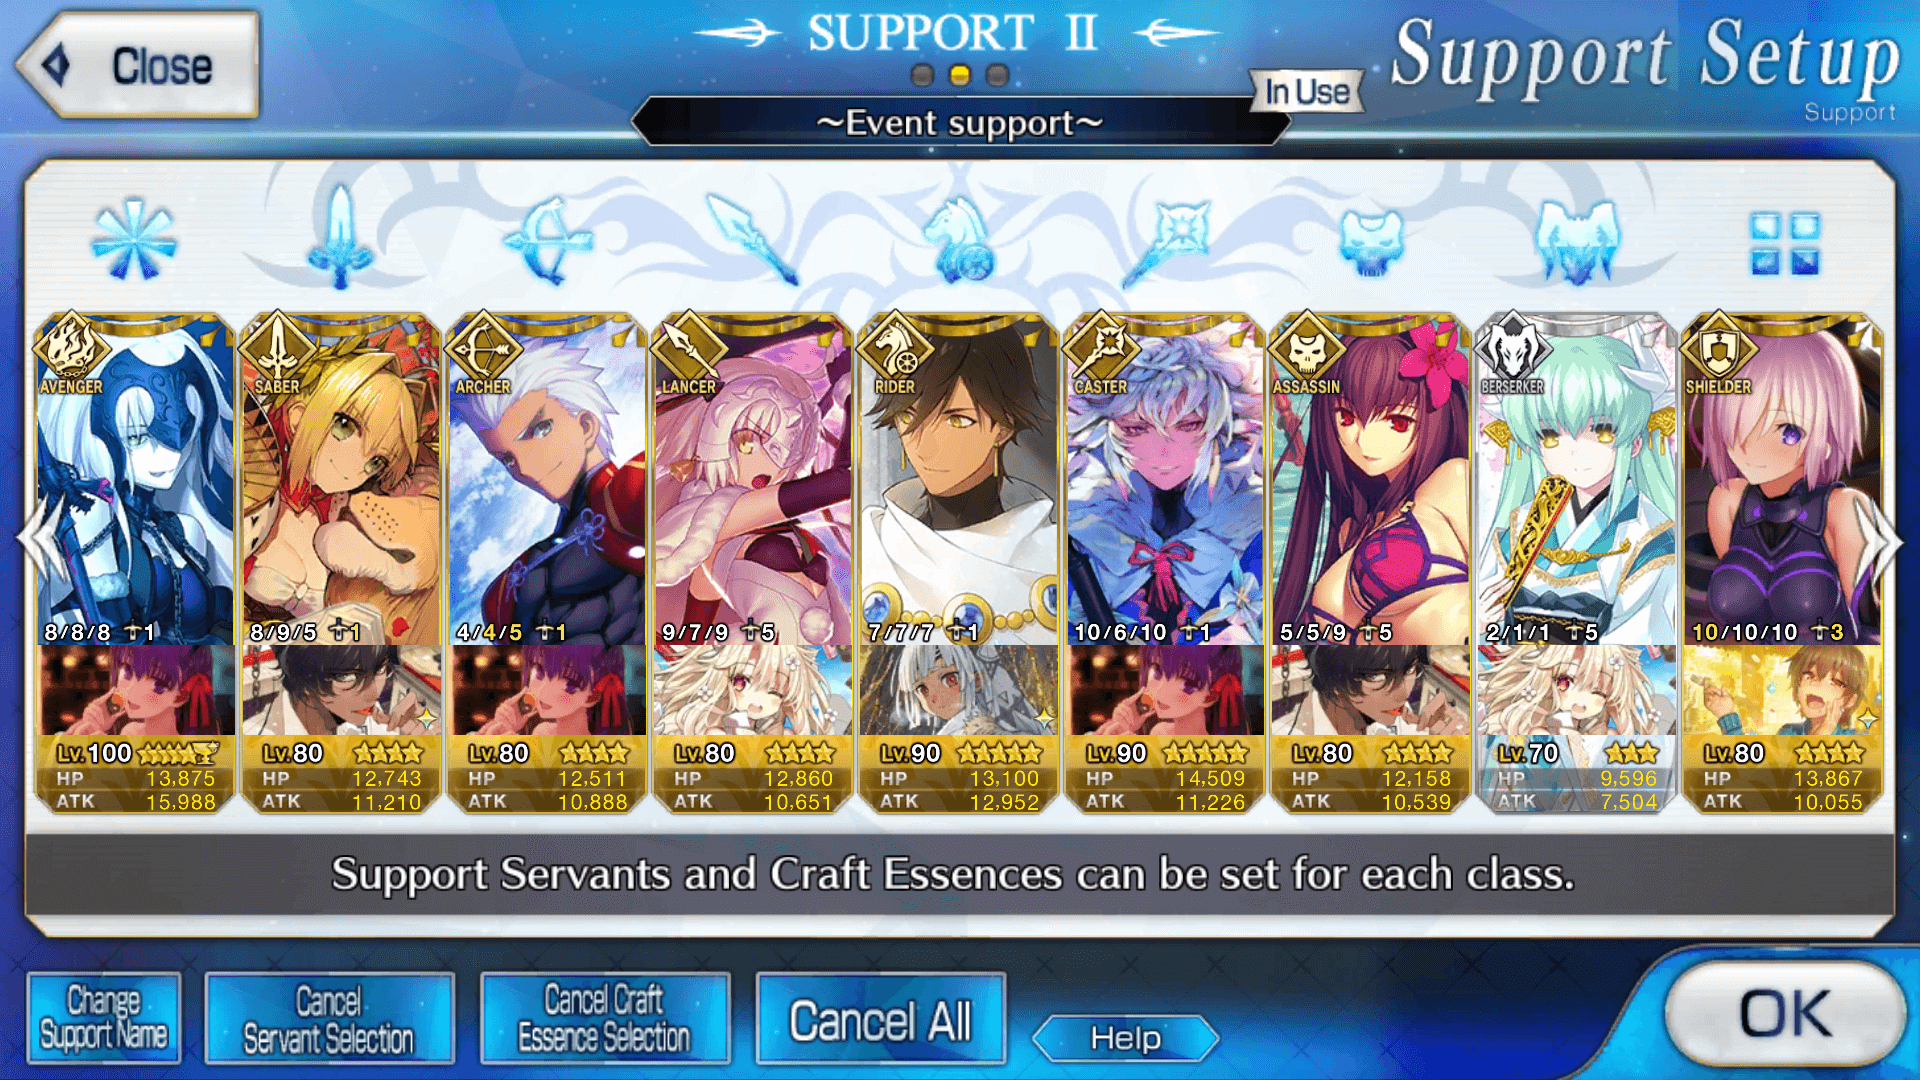The width and height of the screenshot is (1920, 1080).
Task: Select the All-class snowflake icon
Action: click(133, 240)
